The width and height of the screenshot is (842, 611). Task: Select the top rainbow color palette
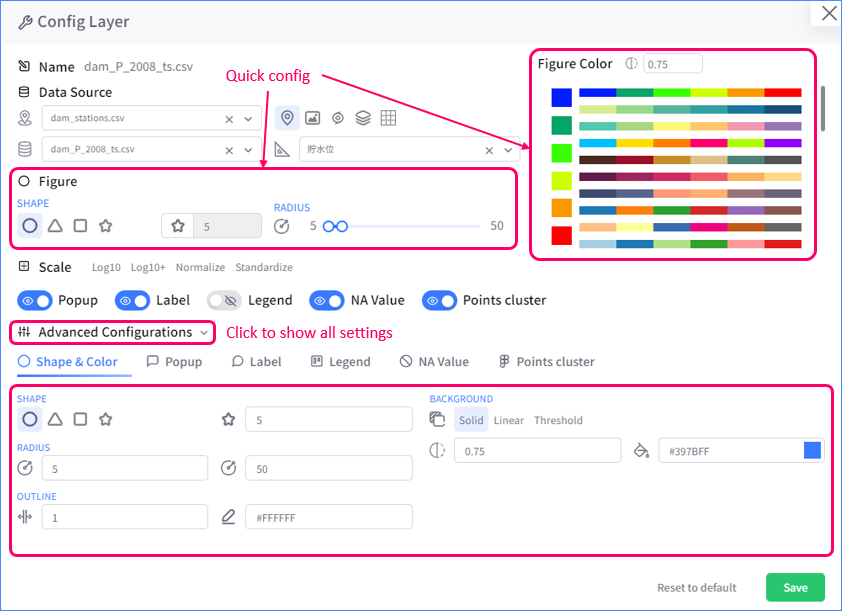coord(690,92)
